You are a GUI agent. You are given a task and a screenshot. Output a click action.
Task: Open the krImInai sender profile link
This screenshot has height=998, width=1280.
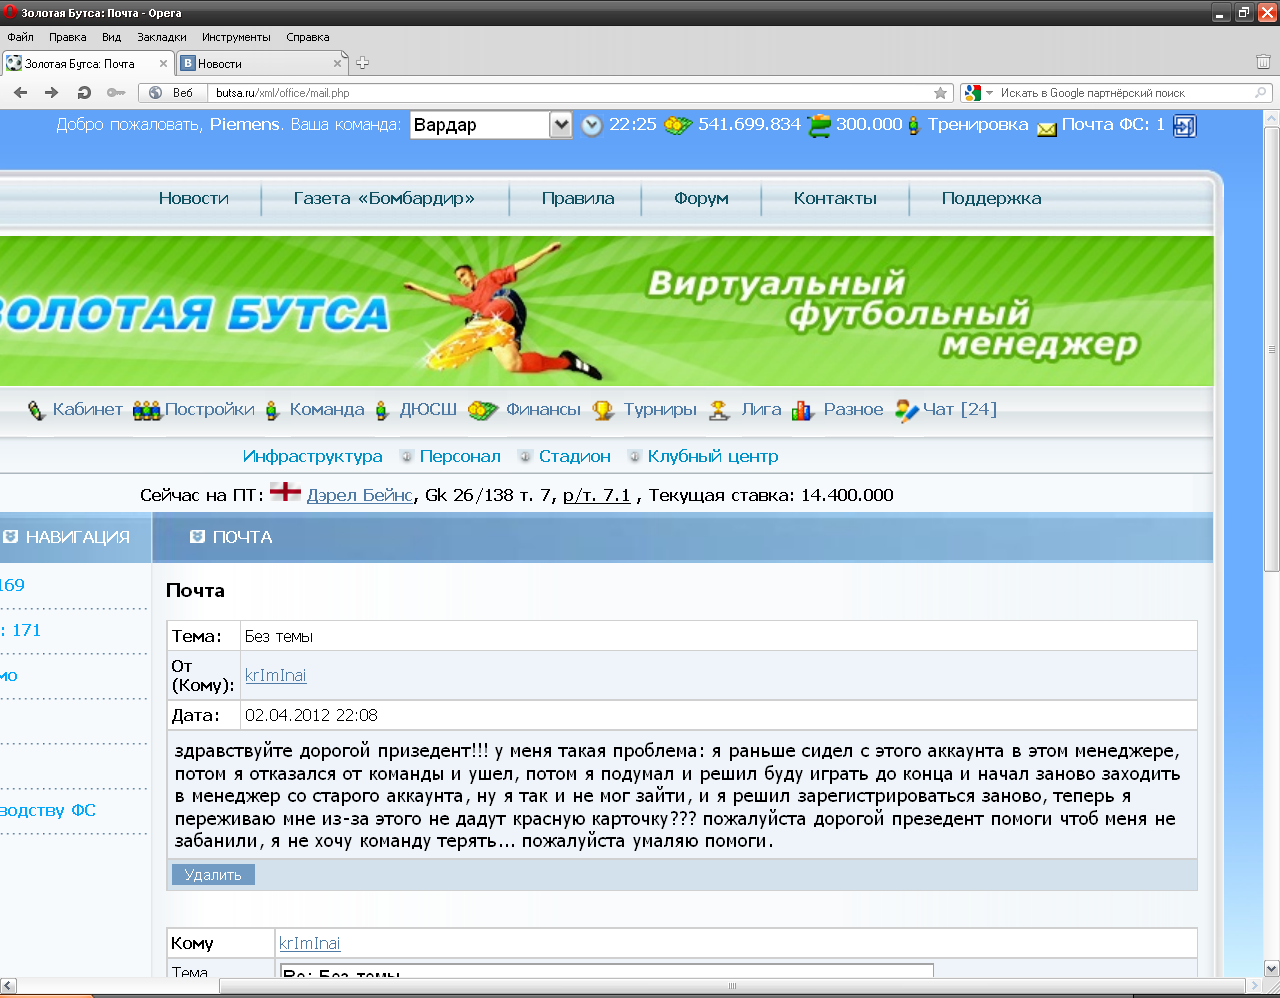pyautogui.click(x=275, y=675)
